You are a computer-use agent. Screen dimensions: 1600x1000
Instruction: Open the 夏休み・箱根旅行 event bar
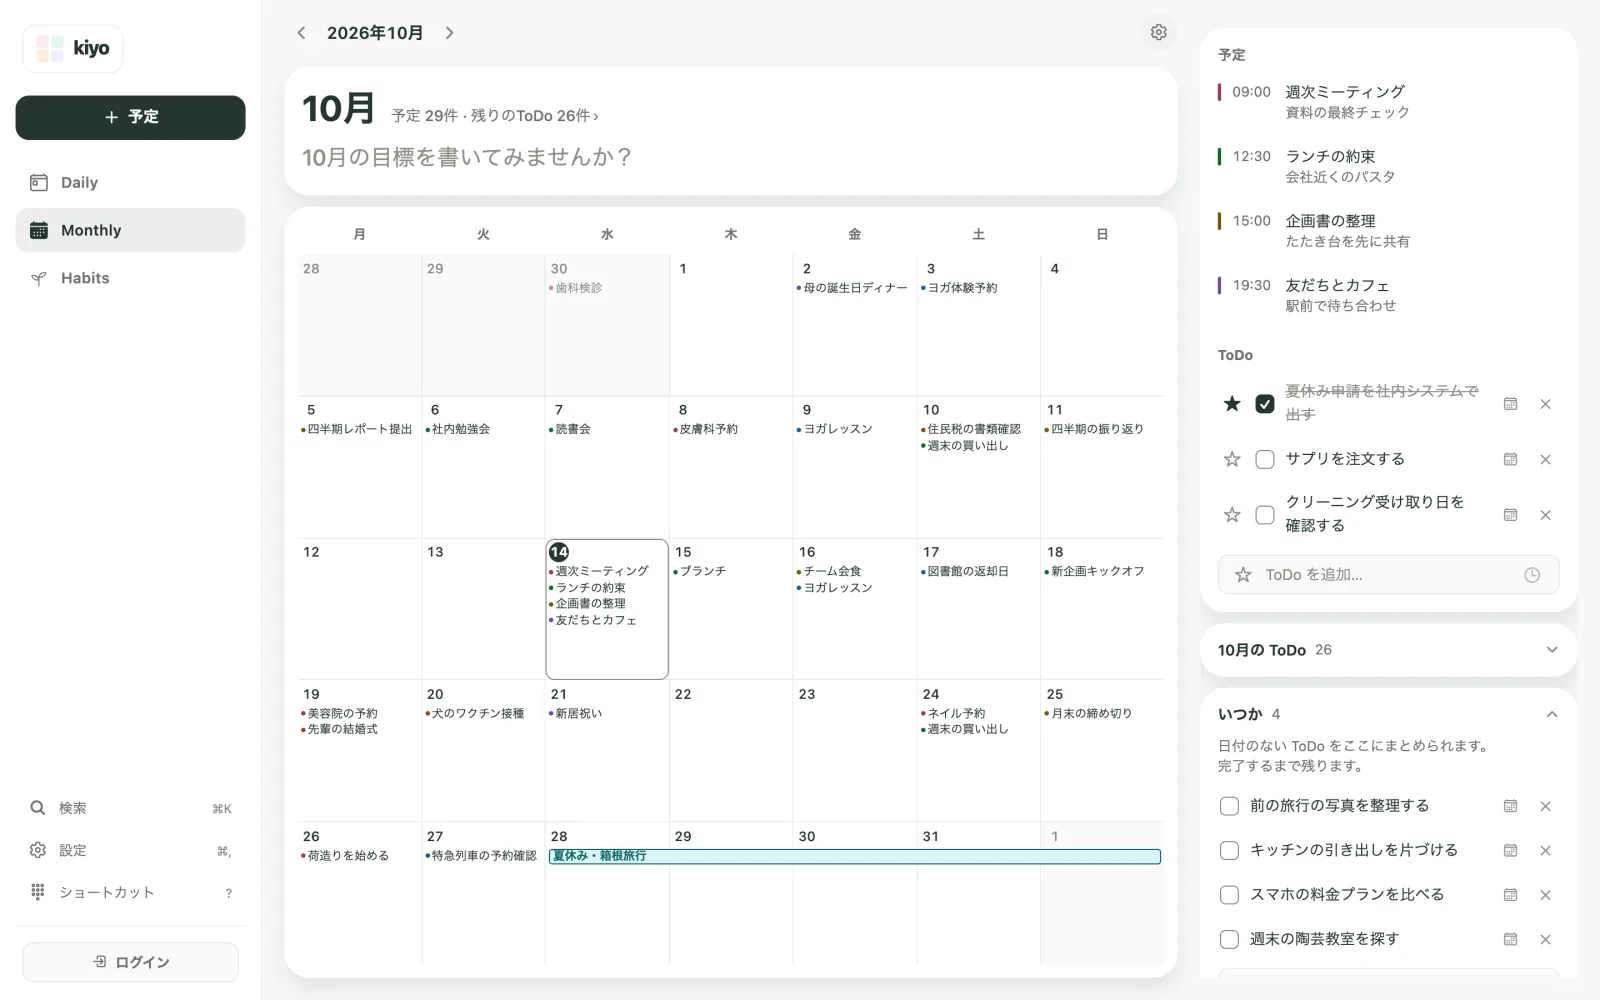(855, 856)
